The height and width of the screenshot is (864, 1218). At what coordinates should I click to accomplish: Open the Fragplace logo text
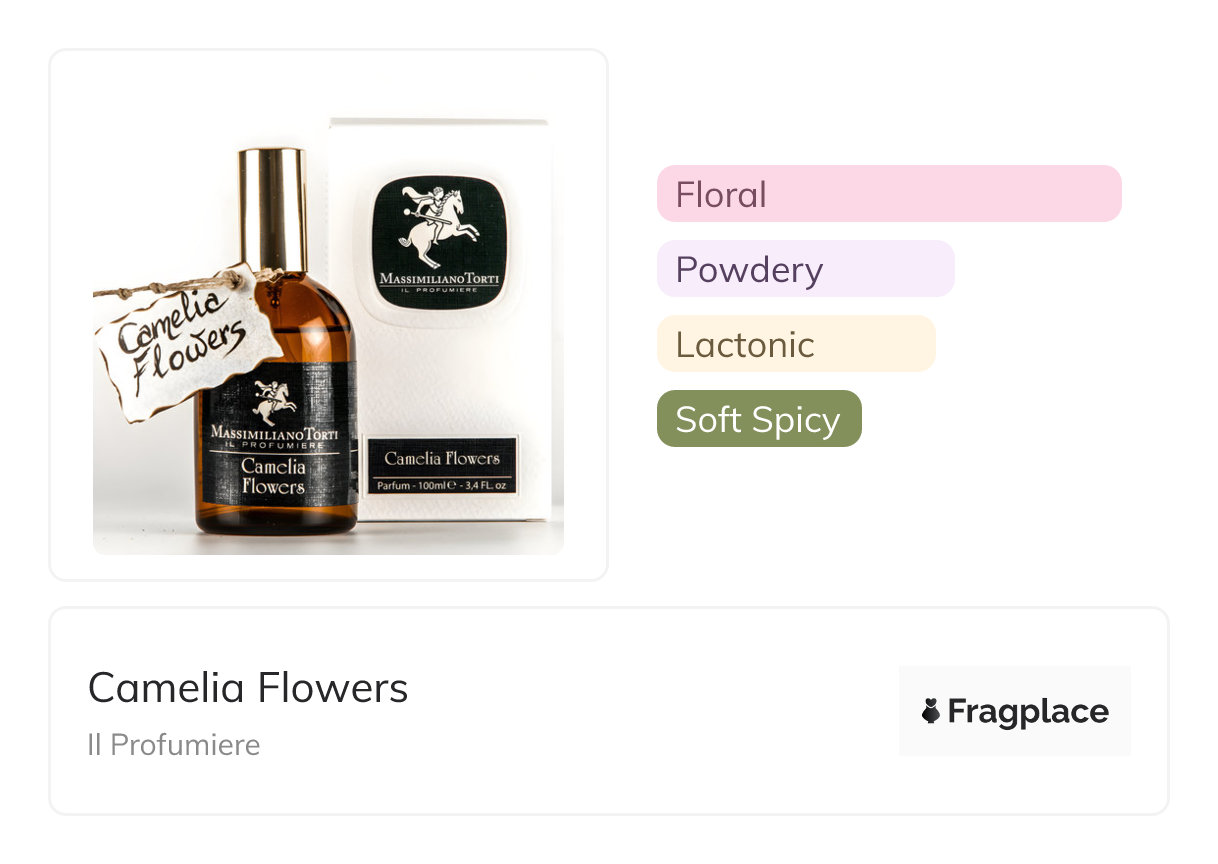pyautogui.click(x=1027, y=711)
